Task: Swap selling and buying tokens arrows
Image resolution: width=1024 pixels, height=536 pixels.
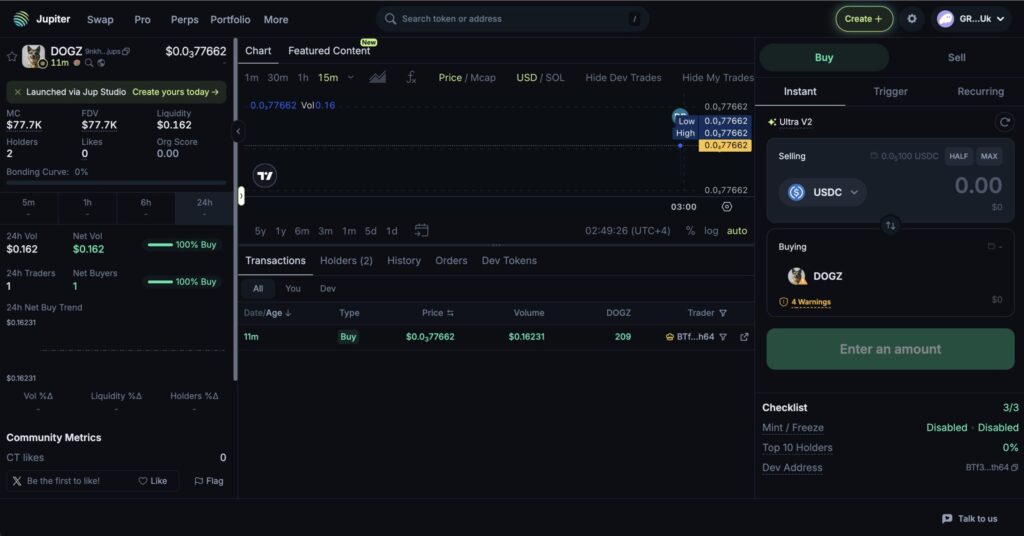Action: tap(891, 225)
